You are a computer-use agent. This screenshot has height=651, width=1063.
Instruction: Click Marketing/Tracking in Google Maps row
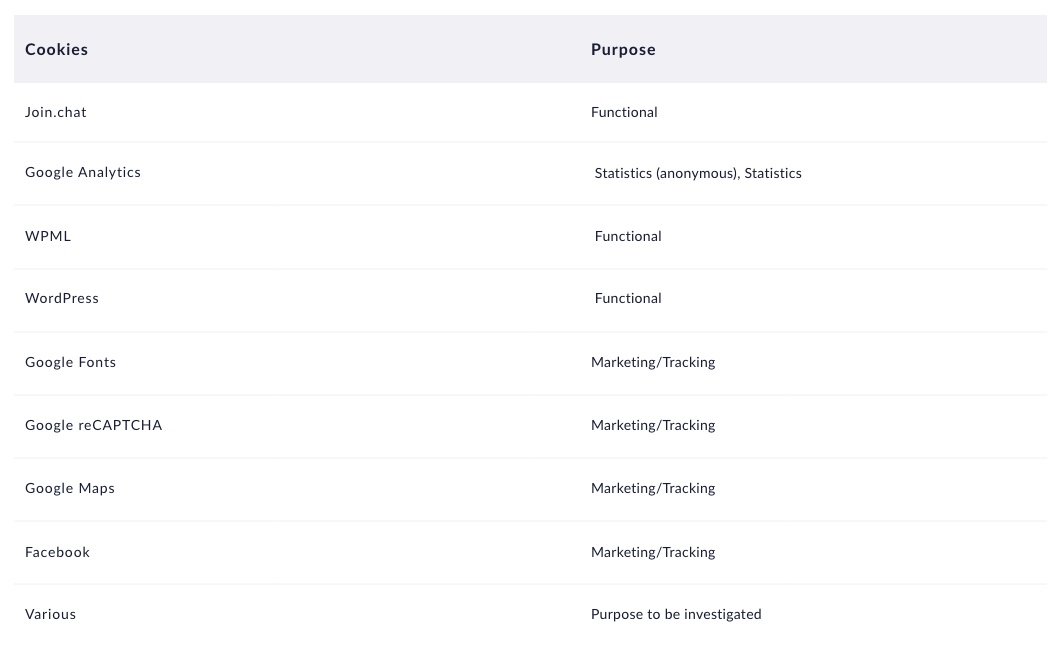point(654,488)
